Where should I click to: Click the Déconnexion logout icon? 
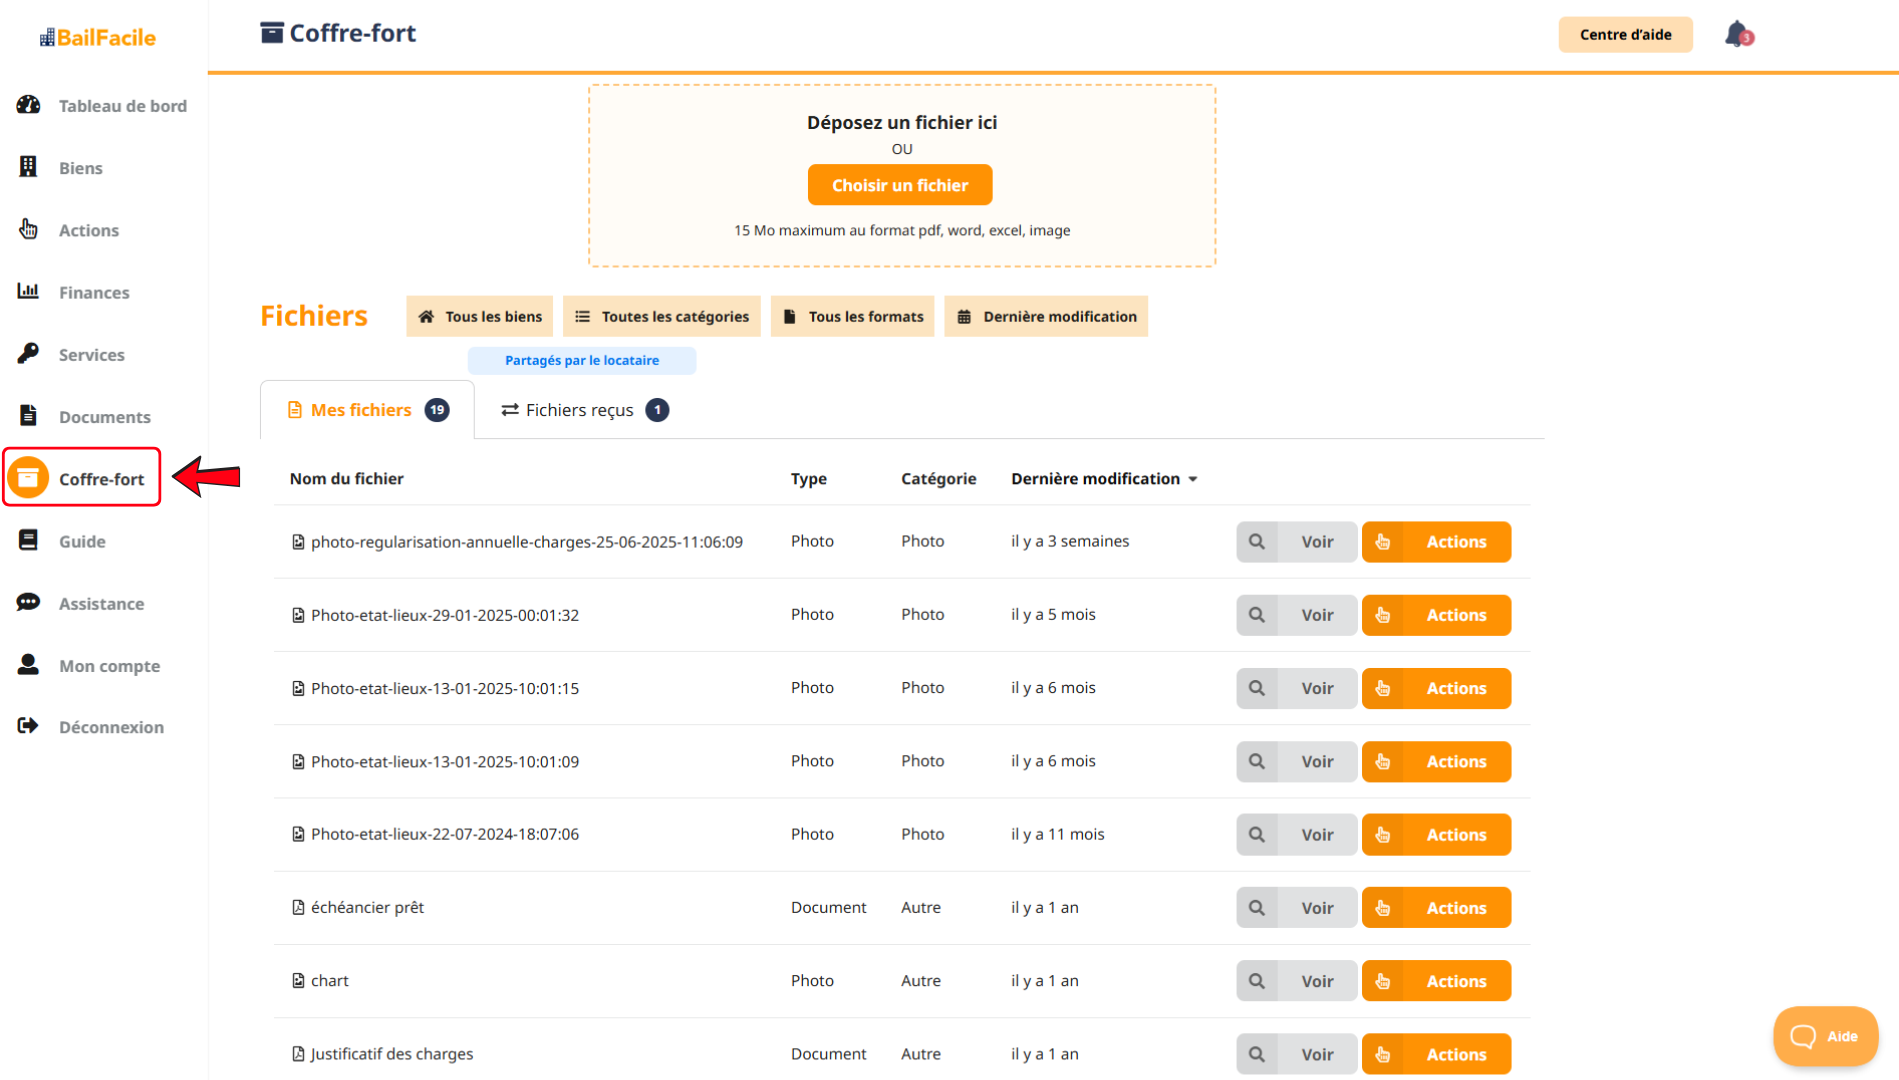(28, 726)
